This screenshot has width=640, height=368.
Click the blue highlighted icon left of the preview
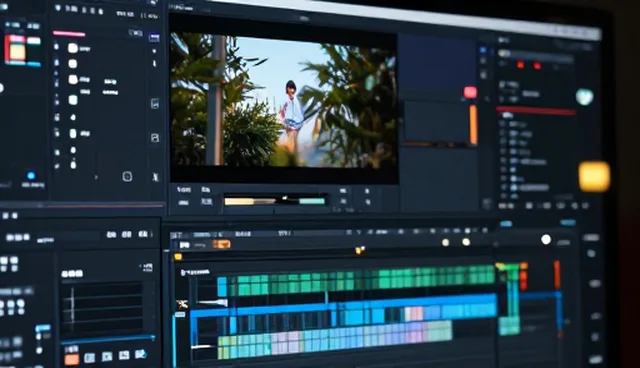click(x=154, y=38)
